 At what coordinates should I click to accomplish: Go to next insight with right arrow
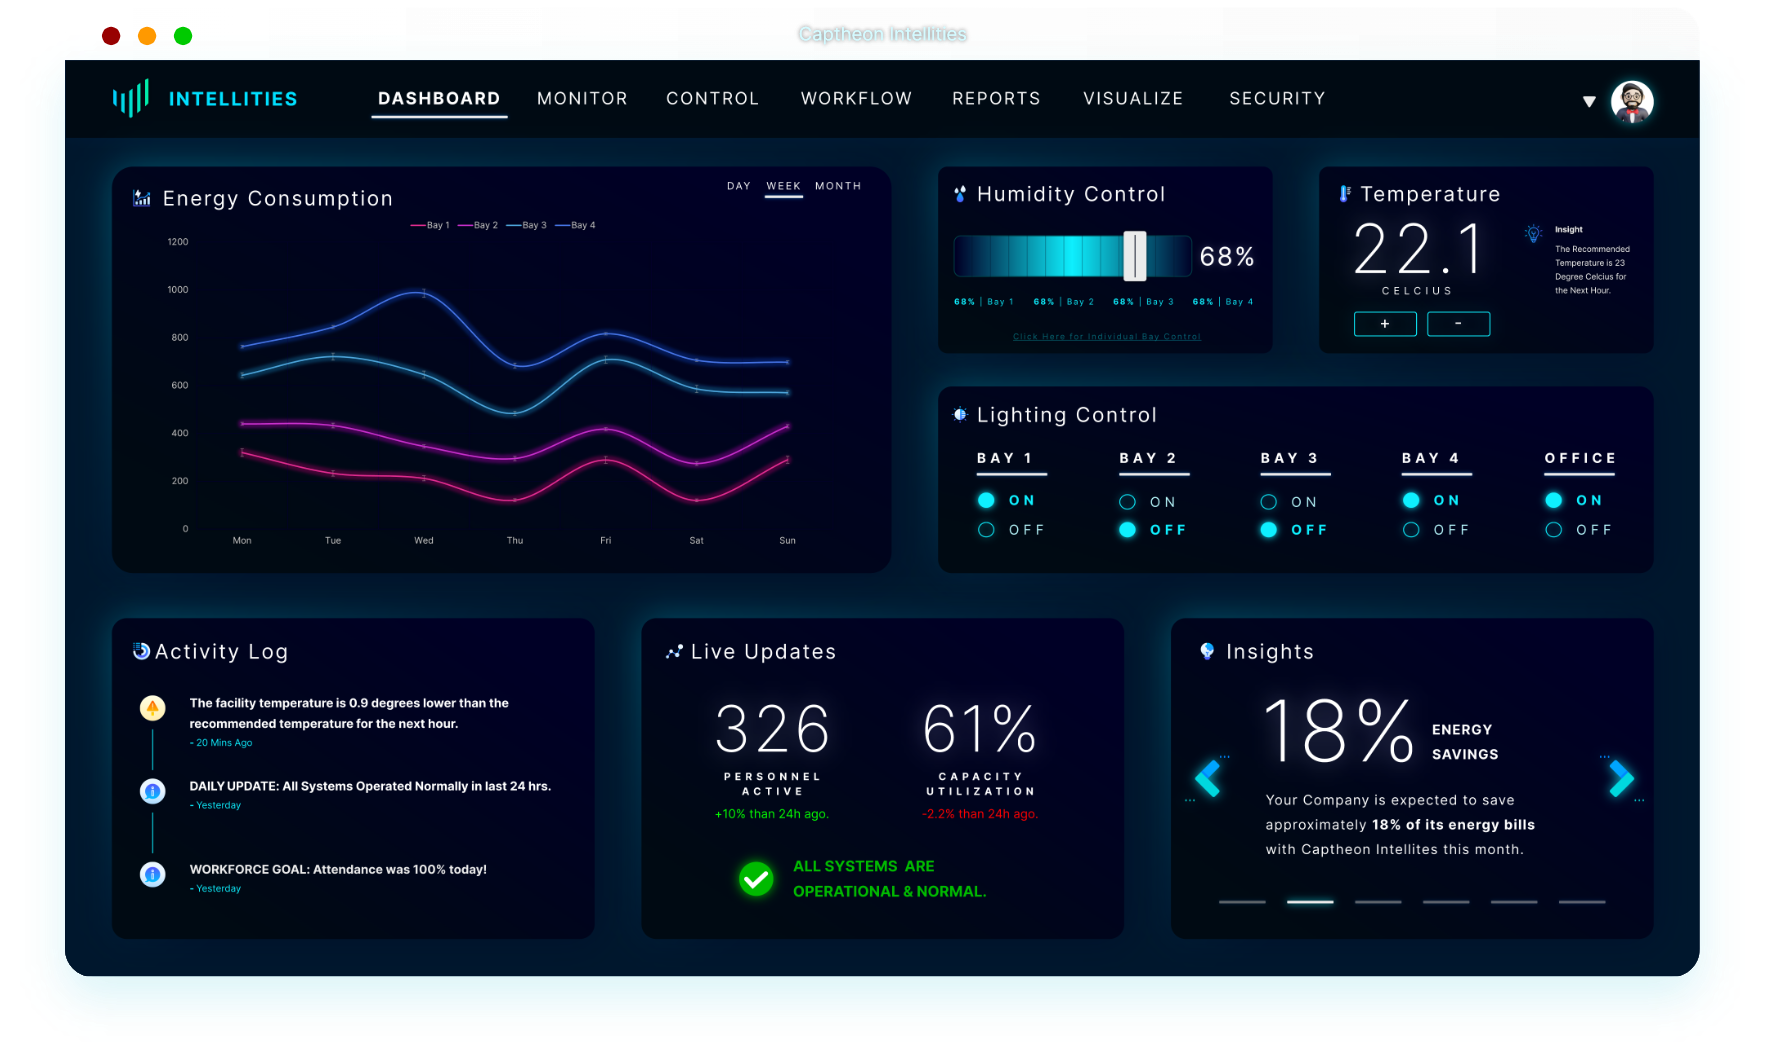tap(1621, 778)
